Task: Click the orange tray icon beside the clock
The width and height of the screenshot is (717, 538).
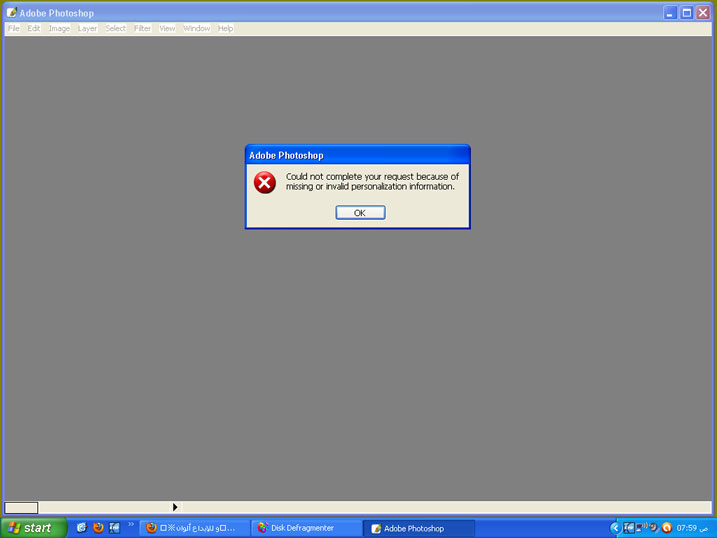Action: (667, 528)
